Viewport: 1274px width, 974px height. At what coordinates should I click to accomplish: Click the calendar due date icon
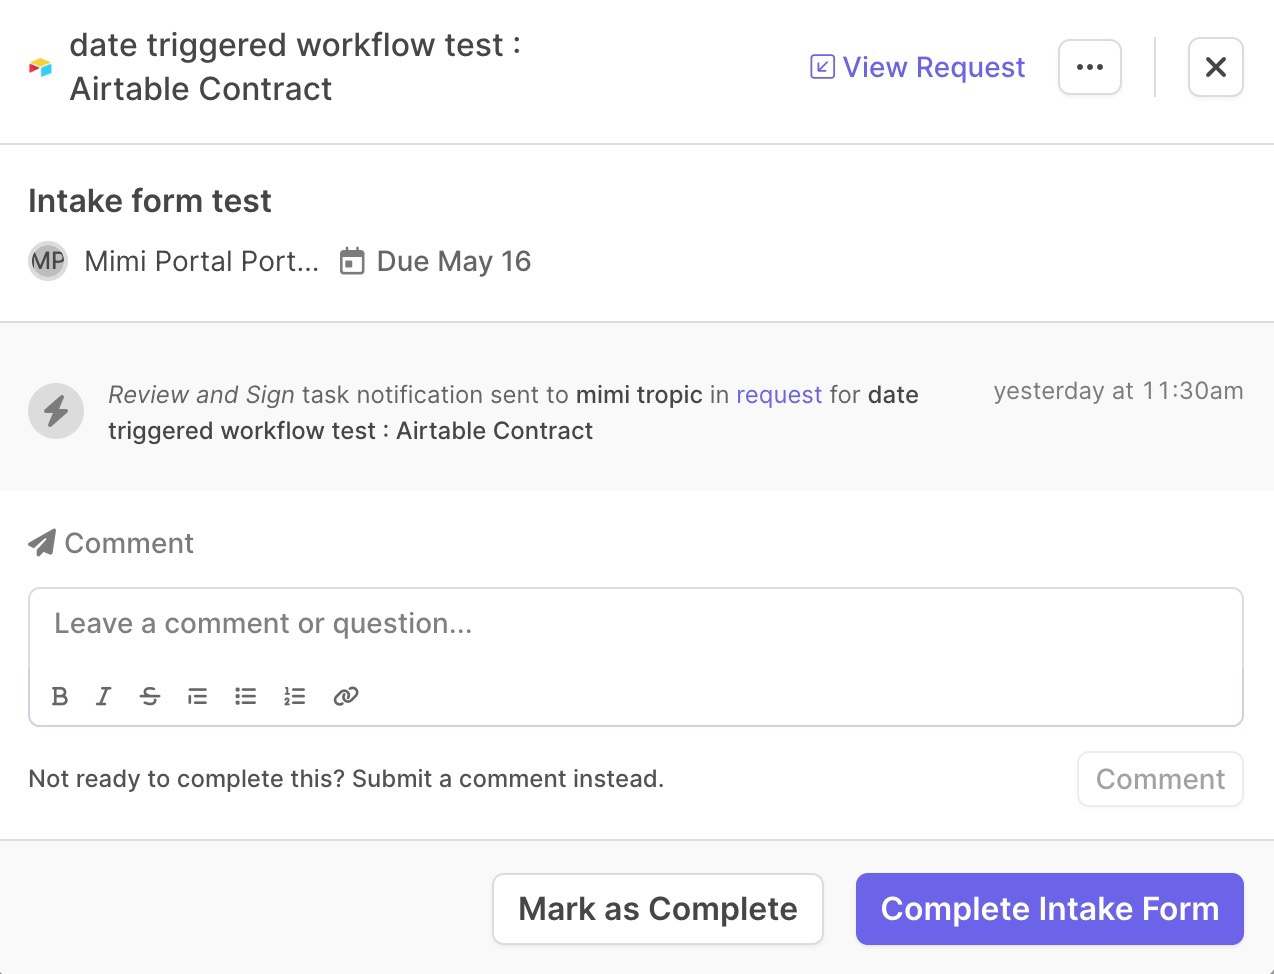[352, 262]
